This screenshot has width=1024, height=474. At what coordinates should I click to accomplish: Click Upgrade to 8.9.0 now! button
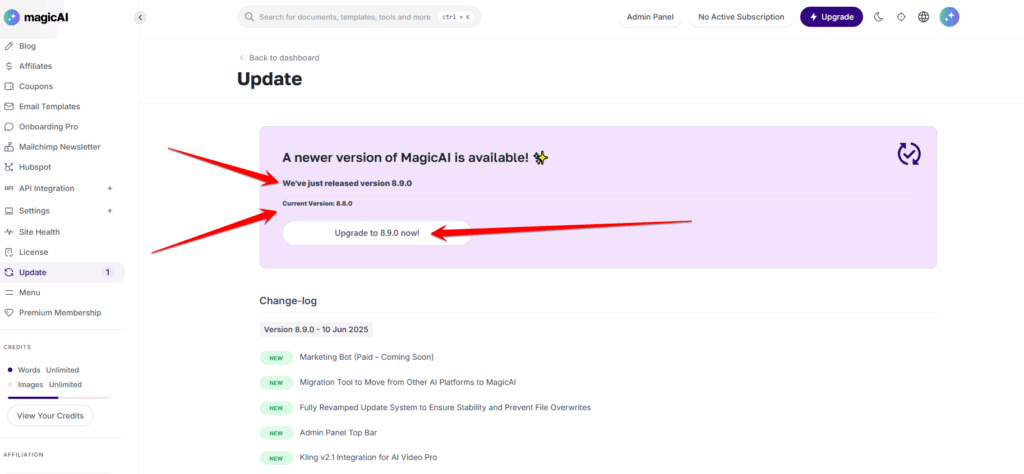pyautogui.click(x=377, y=233)
